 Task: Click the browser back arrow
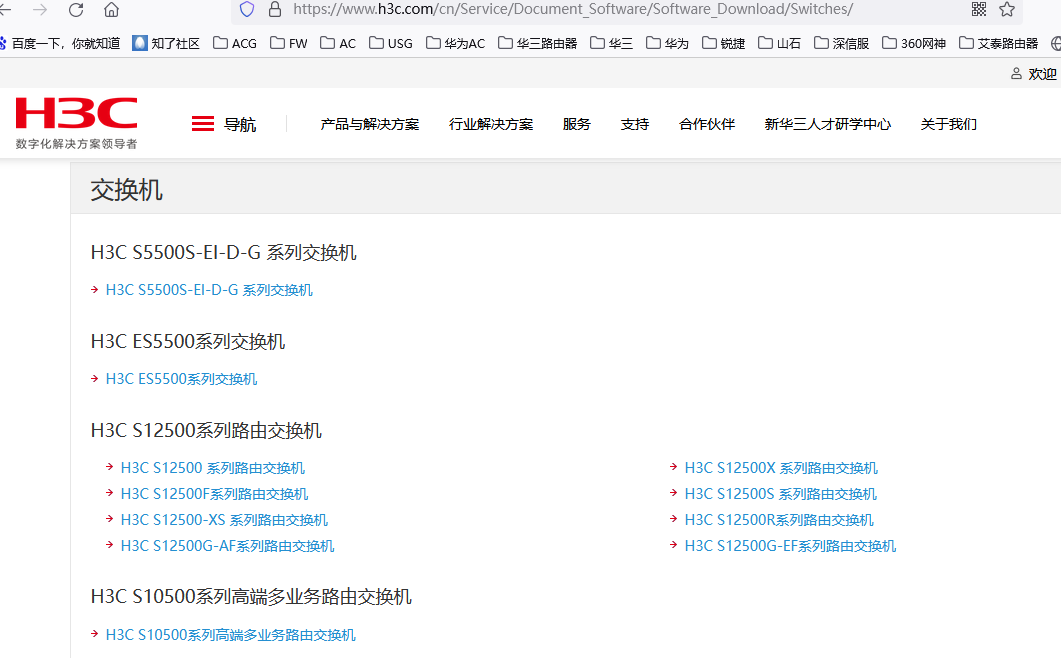tap(5, 9)
